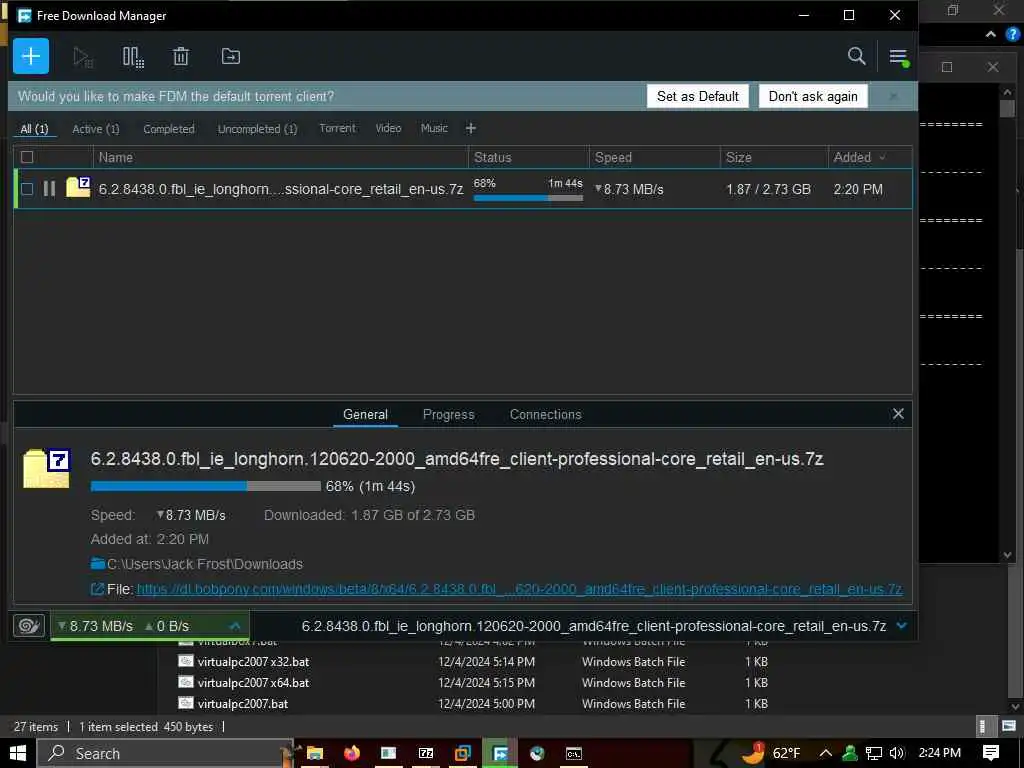
Task: Switch to the Completed filter
Action: tap(168, 129)
